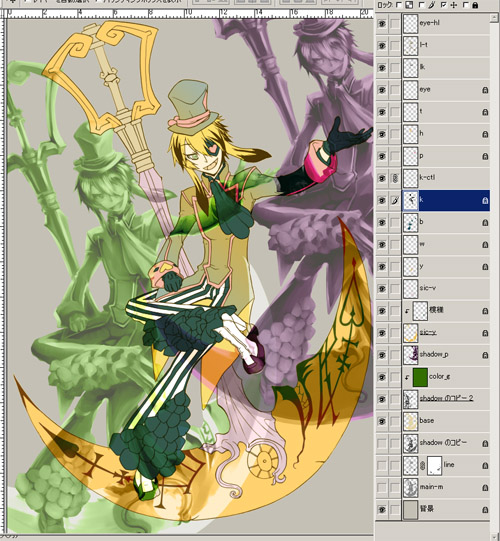Hide the color_g layer
The image size is (500, 541).
click(x=382, y=377)
